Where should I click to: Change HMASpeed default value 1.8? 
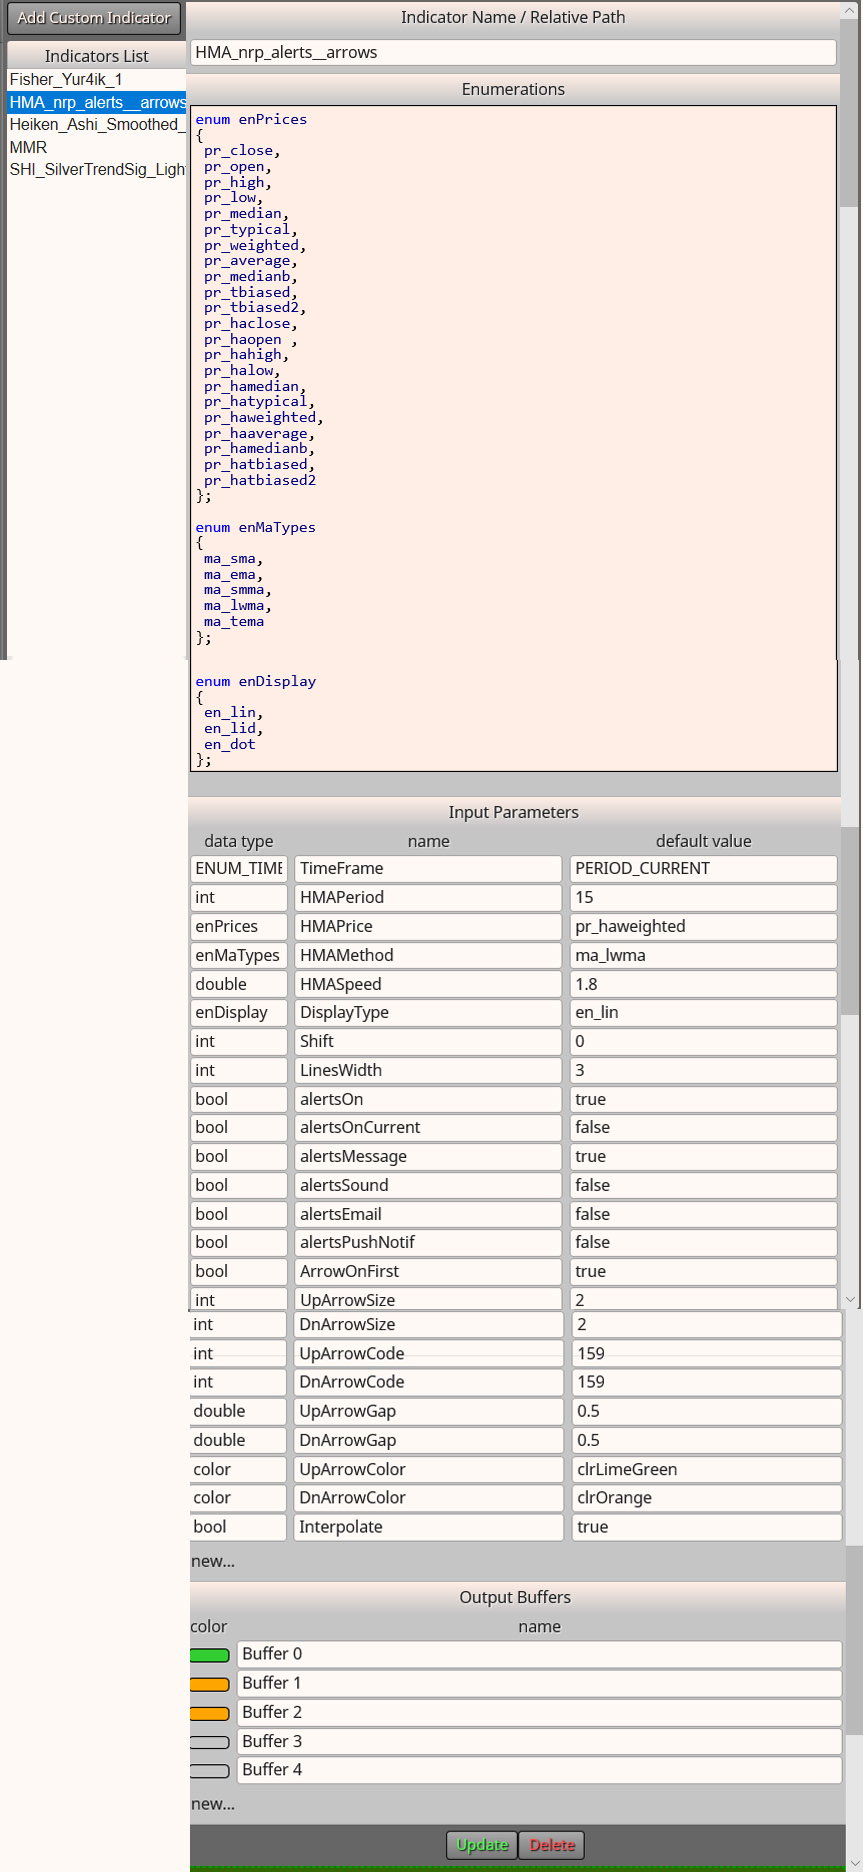(703, 984)
